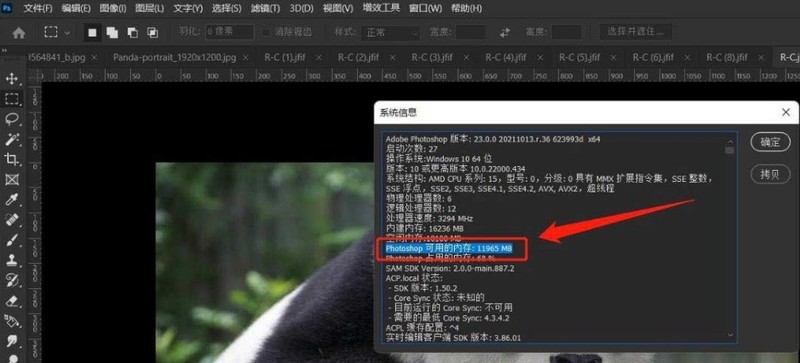Select the Paint Bucket tool
The height and width of the screenshot is (363, 800).
12,321
